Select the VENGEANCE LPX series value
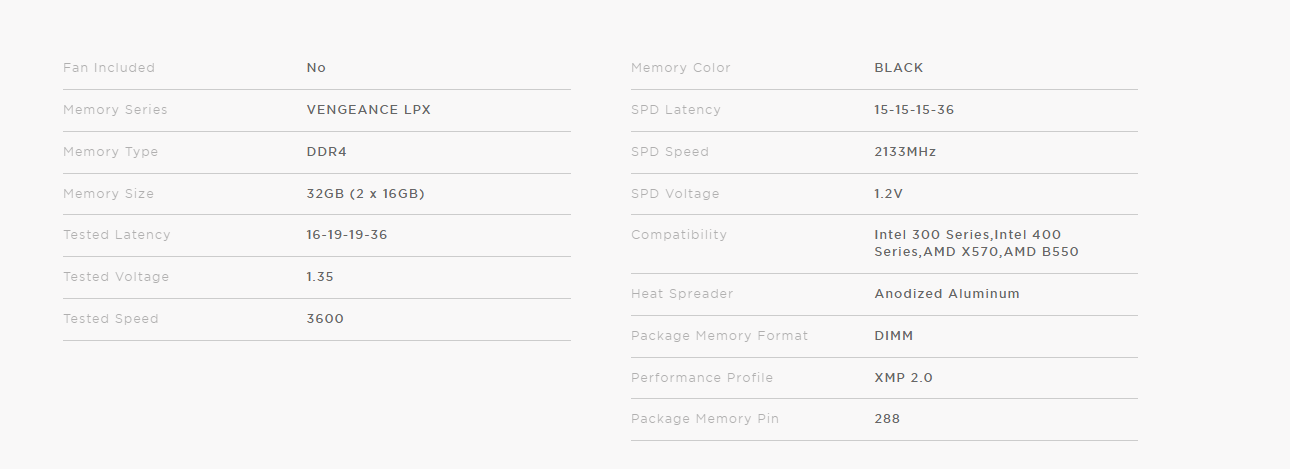Image resolution: width=1290 pixels, height=469 pixels. click(368, 110)
